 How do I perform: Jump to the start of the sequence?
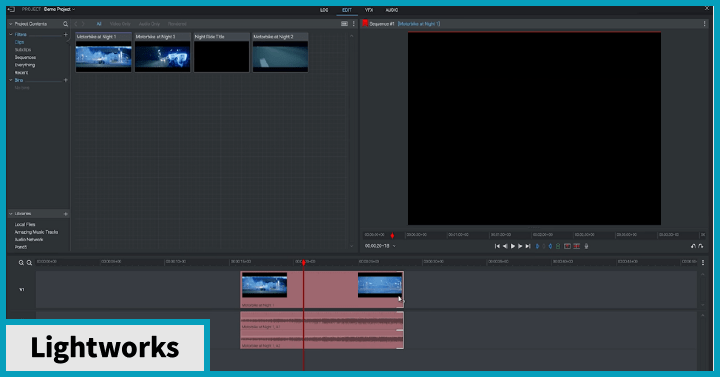(x=497, y=247)
